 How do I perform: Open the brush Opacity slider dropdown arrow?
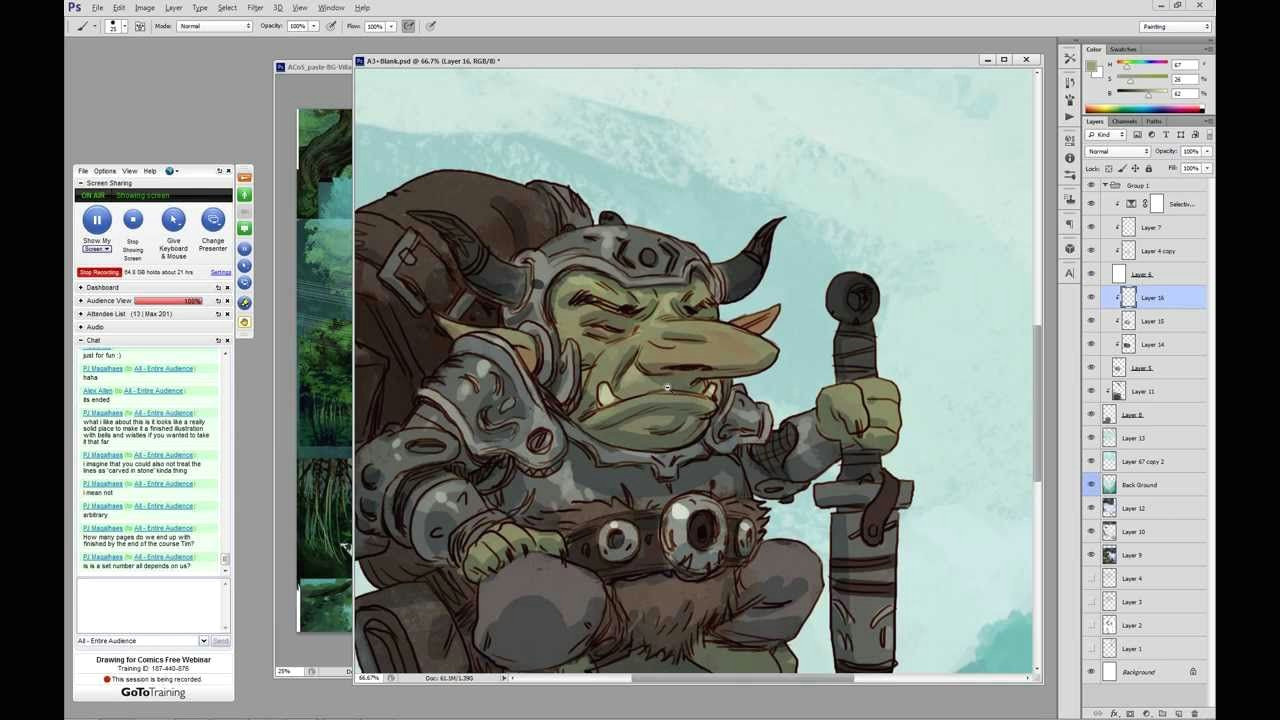coord(314,26)
